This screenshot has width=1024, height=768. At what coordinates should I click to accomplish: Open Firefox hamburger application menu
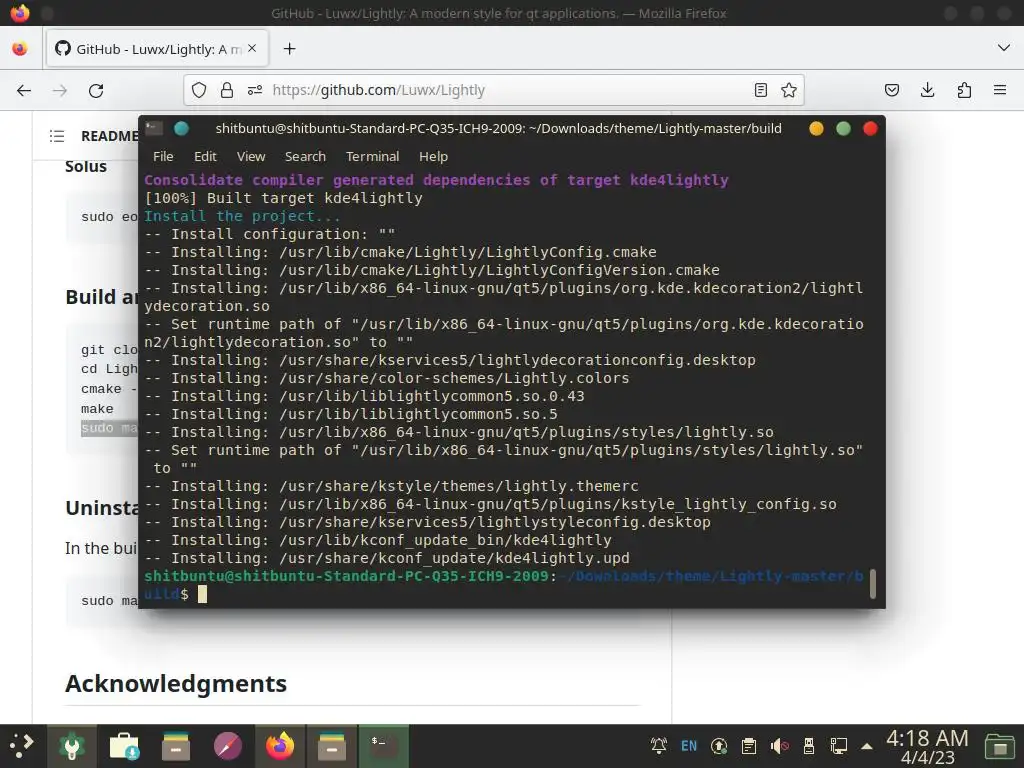pyautogui.click(x=1000, y=90)
